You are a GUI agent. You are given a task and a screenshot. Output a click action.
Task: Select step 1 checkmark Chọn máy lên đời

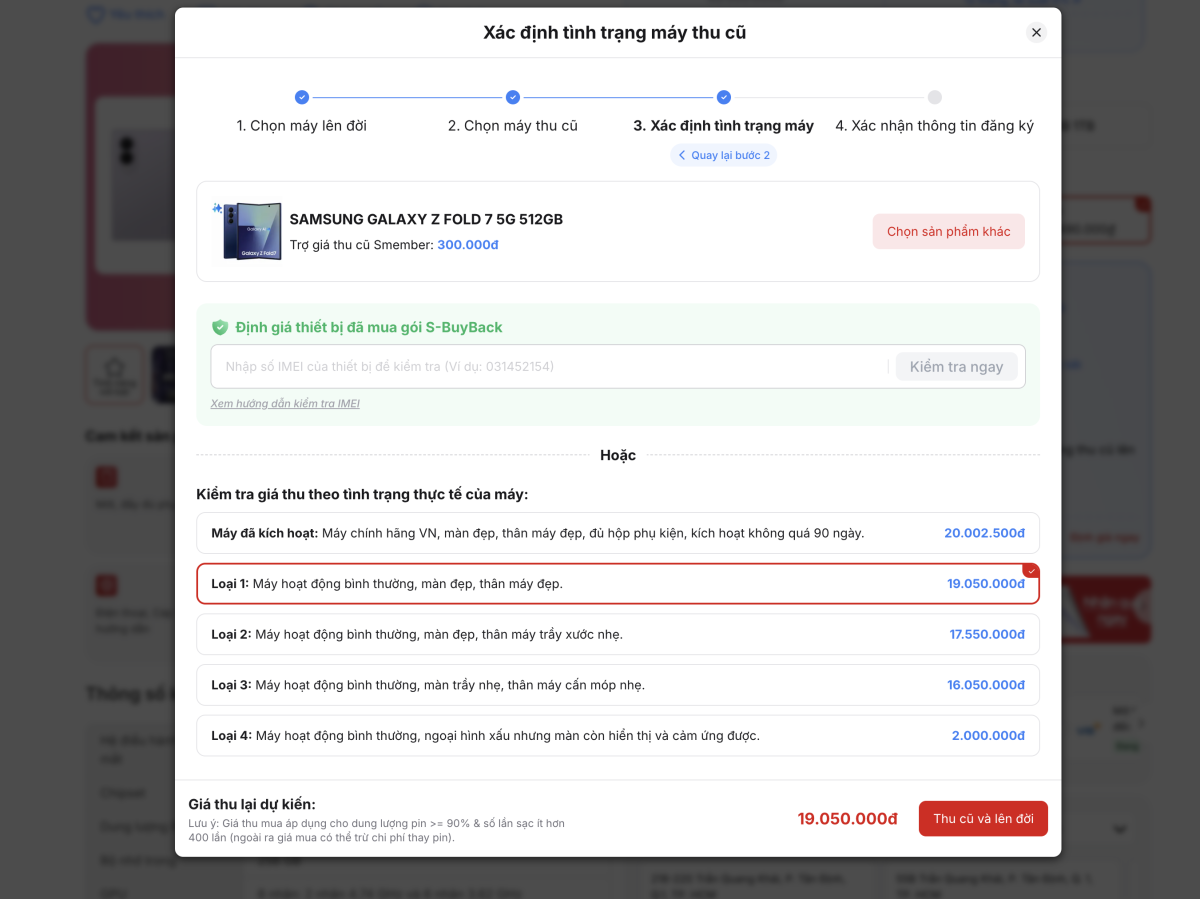(302, 97)
